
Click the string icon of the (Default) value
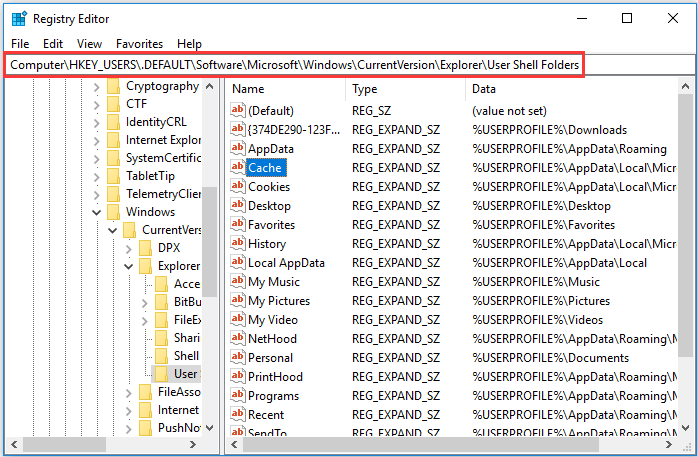coord(238,110)
